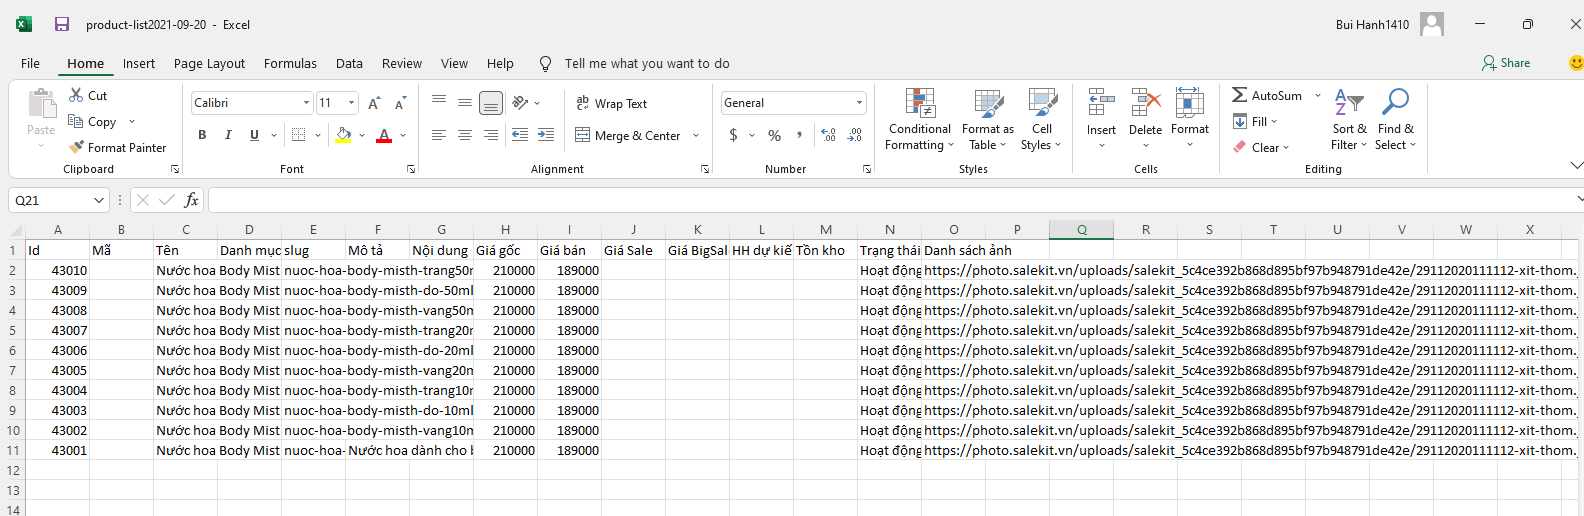Open the Formulas ribbon tab
This screenshot has width=1584, height=516.
click(290, 63)
